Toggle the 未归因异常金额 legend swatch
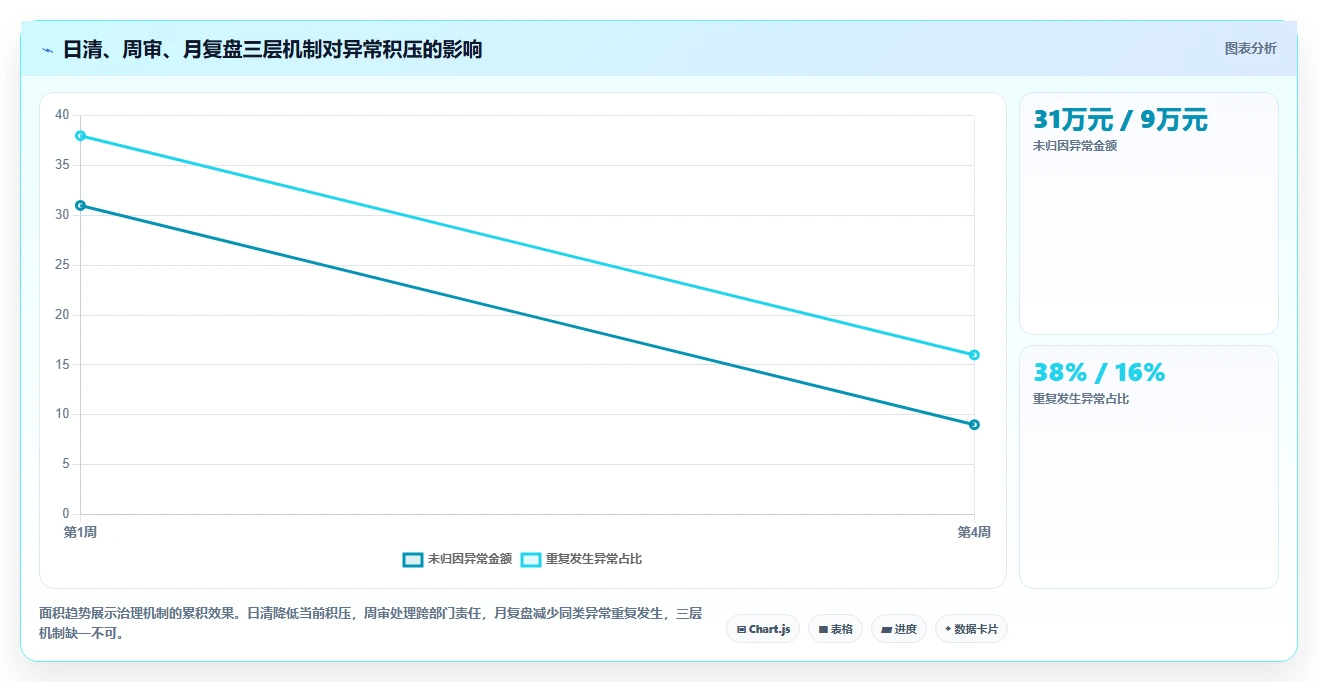 tap(413, 559)
